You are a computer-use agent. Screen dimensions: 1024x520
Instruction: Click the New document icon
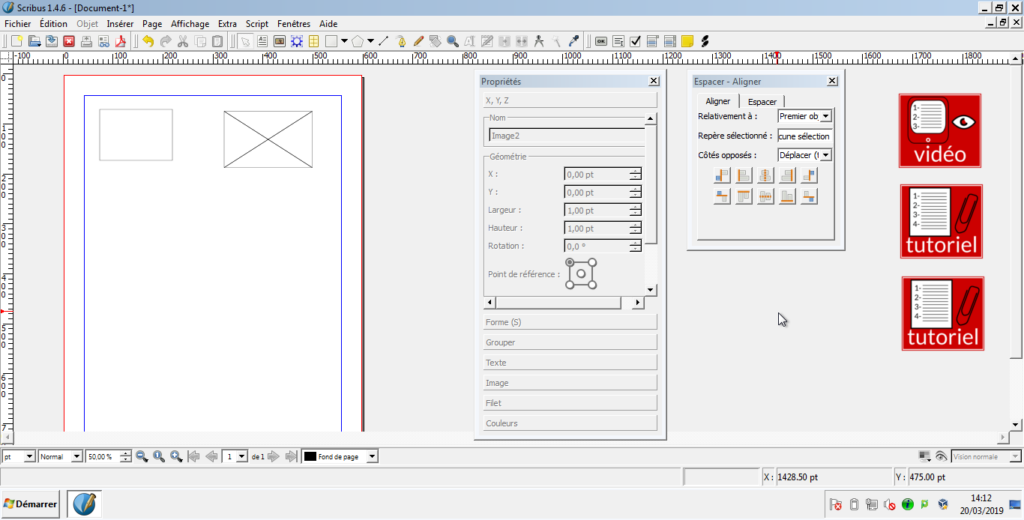[16, 41]
